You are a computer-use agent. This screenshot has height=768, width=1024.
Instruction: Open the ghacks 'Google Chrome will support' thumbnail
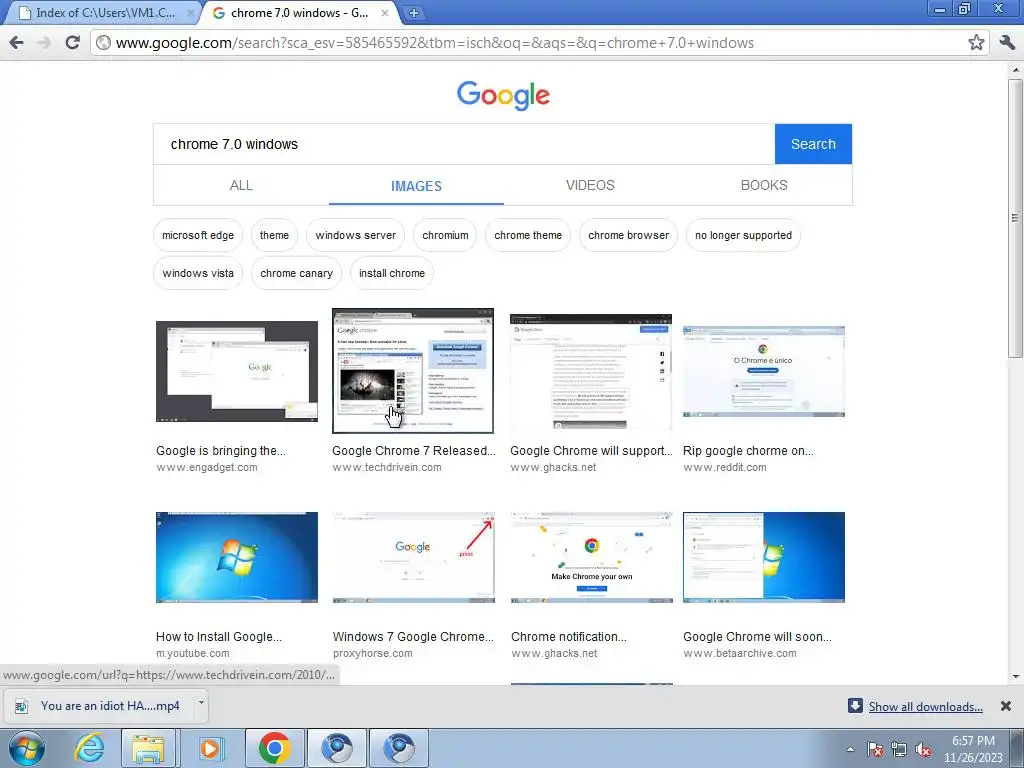tap(591, 371)
